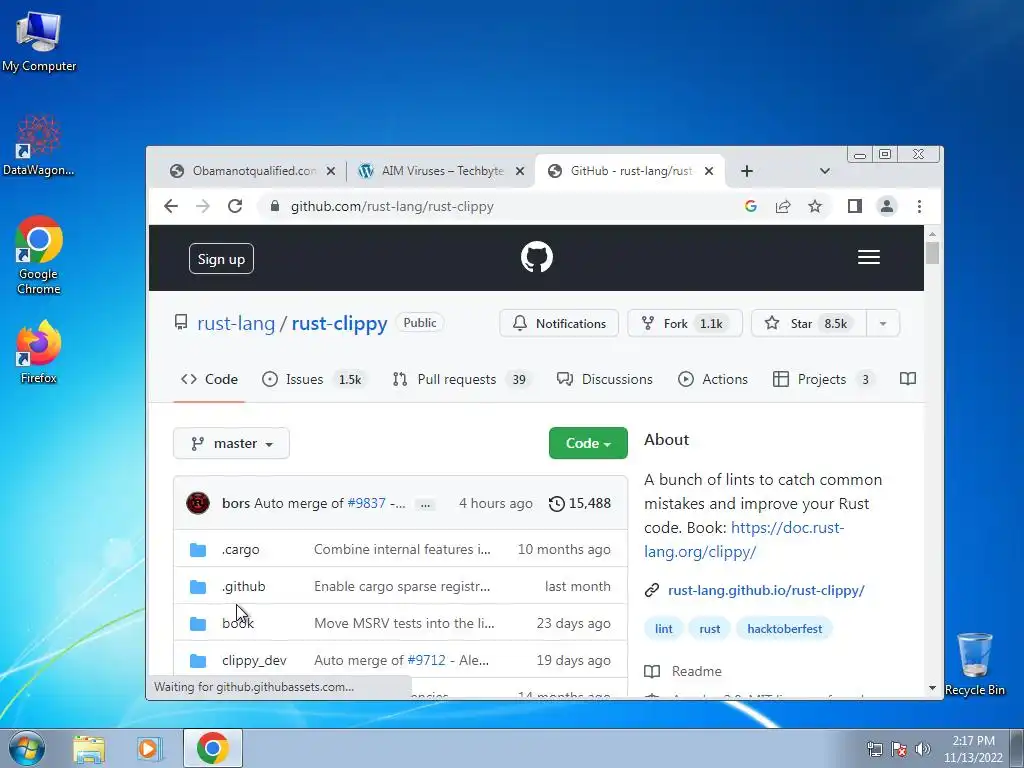Close the GitHub rust-lang tab
1024x768 pixels.
[x=709, y=171]
